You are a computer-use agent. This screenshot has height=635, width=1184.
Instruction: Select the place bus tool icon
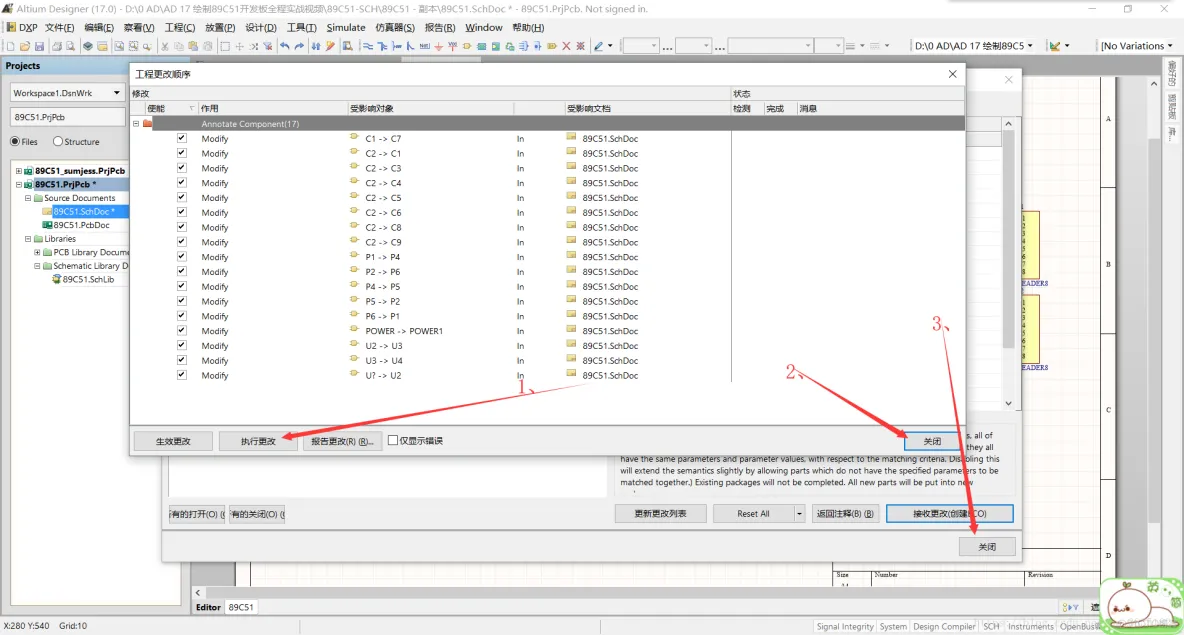(382, 46)
